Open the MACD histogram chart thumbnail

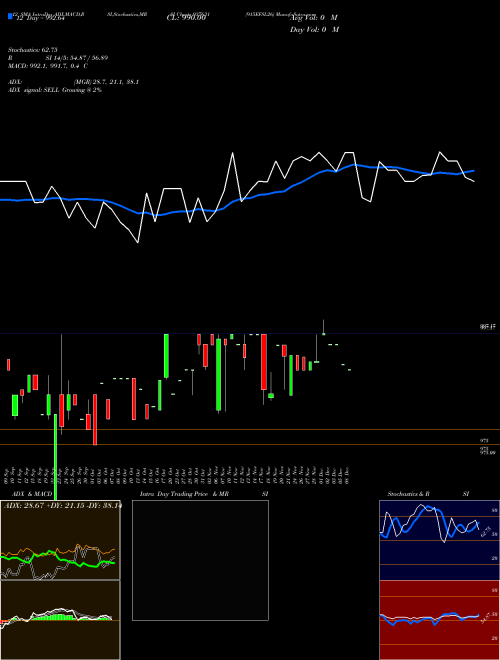(x=60, y=620)
